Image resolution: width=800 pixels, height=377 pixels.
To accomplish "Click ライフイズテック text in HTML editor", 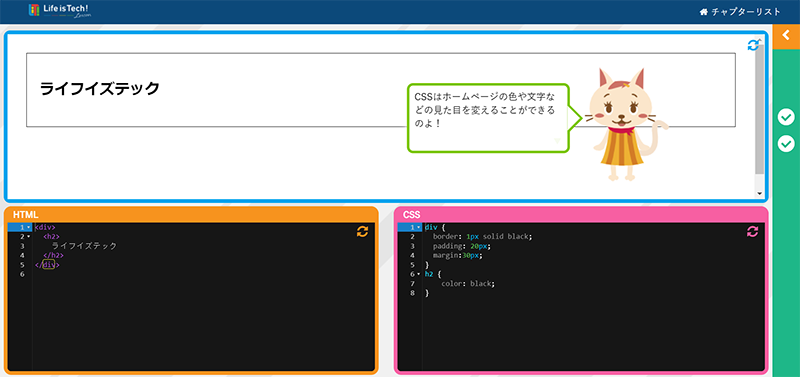I will (84, 246).
